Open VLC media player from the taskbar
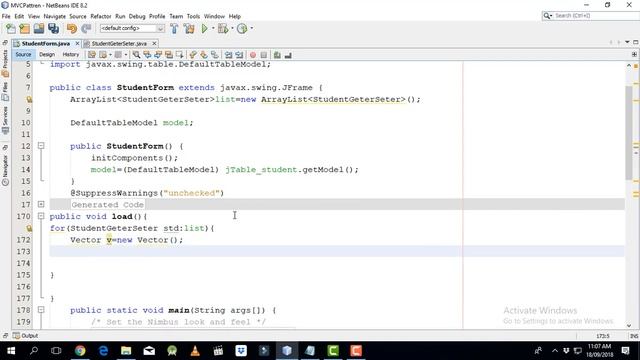The width and height of the screenshot is (640, 360). (195, 351)
